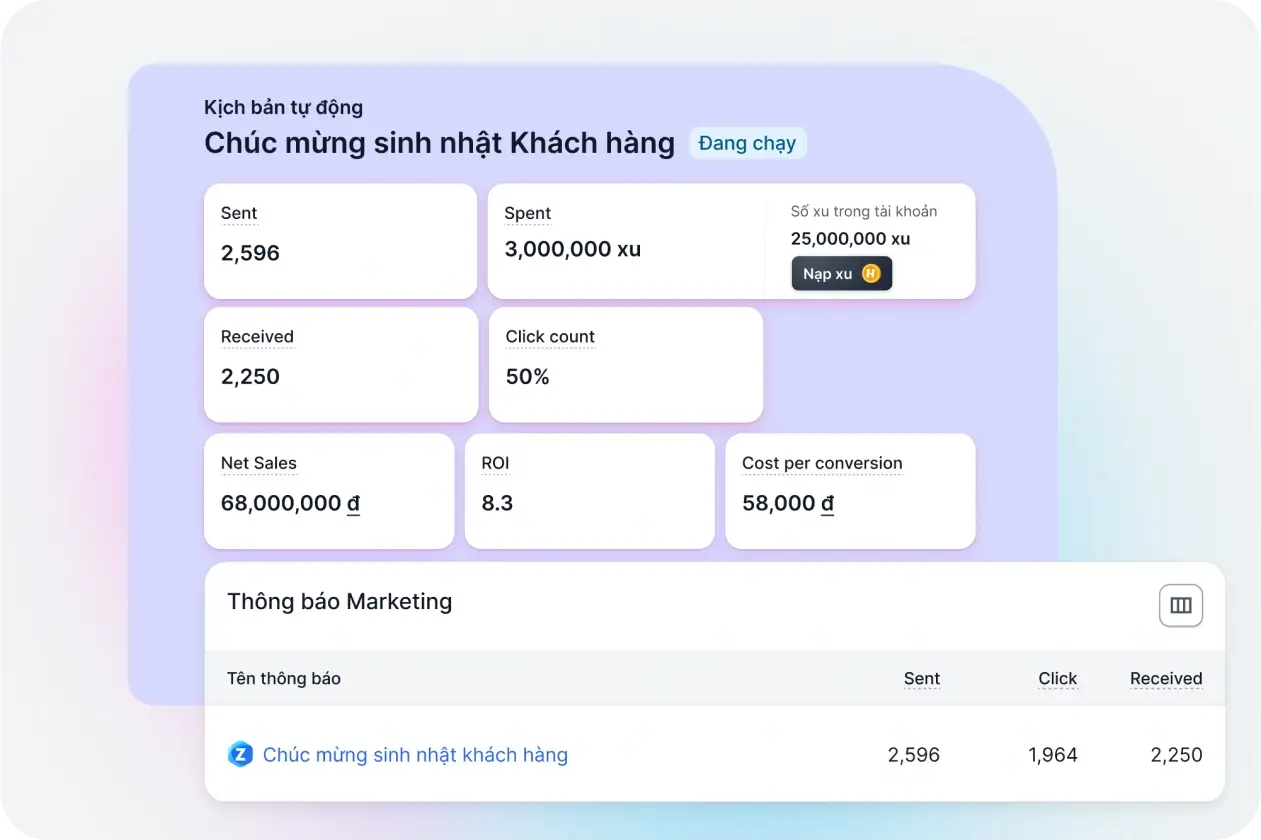This screenshot has height=840, width=1261.
Task: Click the Sent metric label tooltip
Action: [238, 213]
